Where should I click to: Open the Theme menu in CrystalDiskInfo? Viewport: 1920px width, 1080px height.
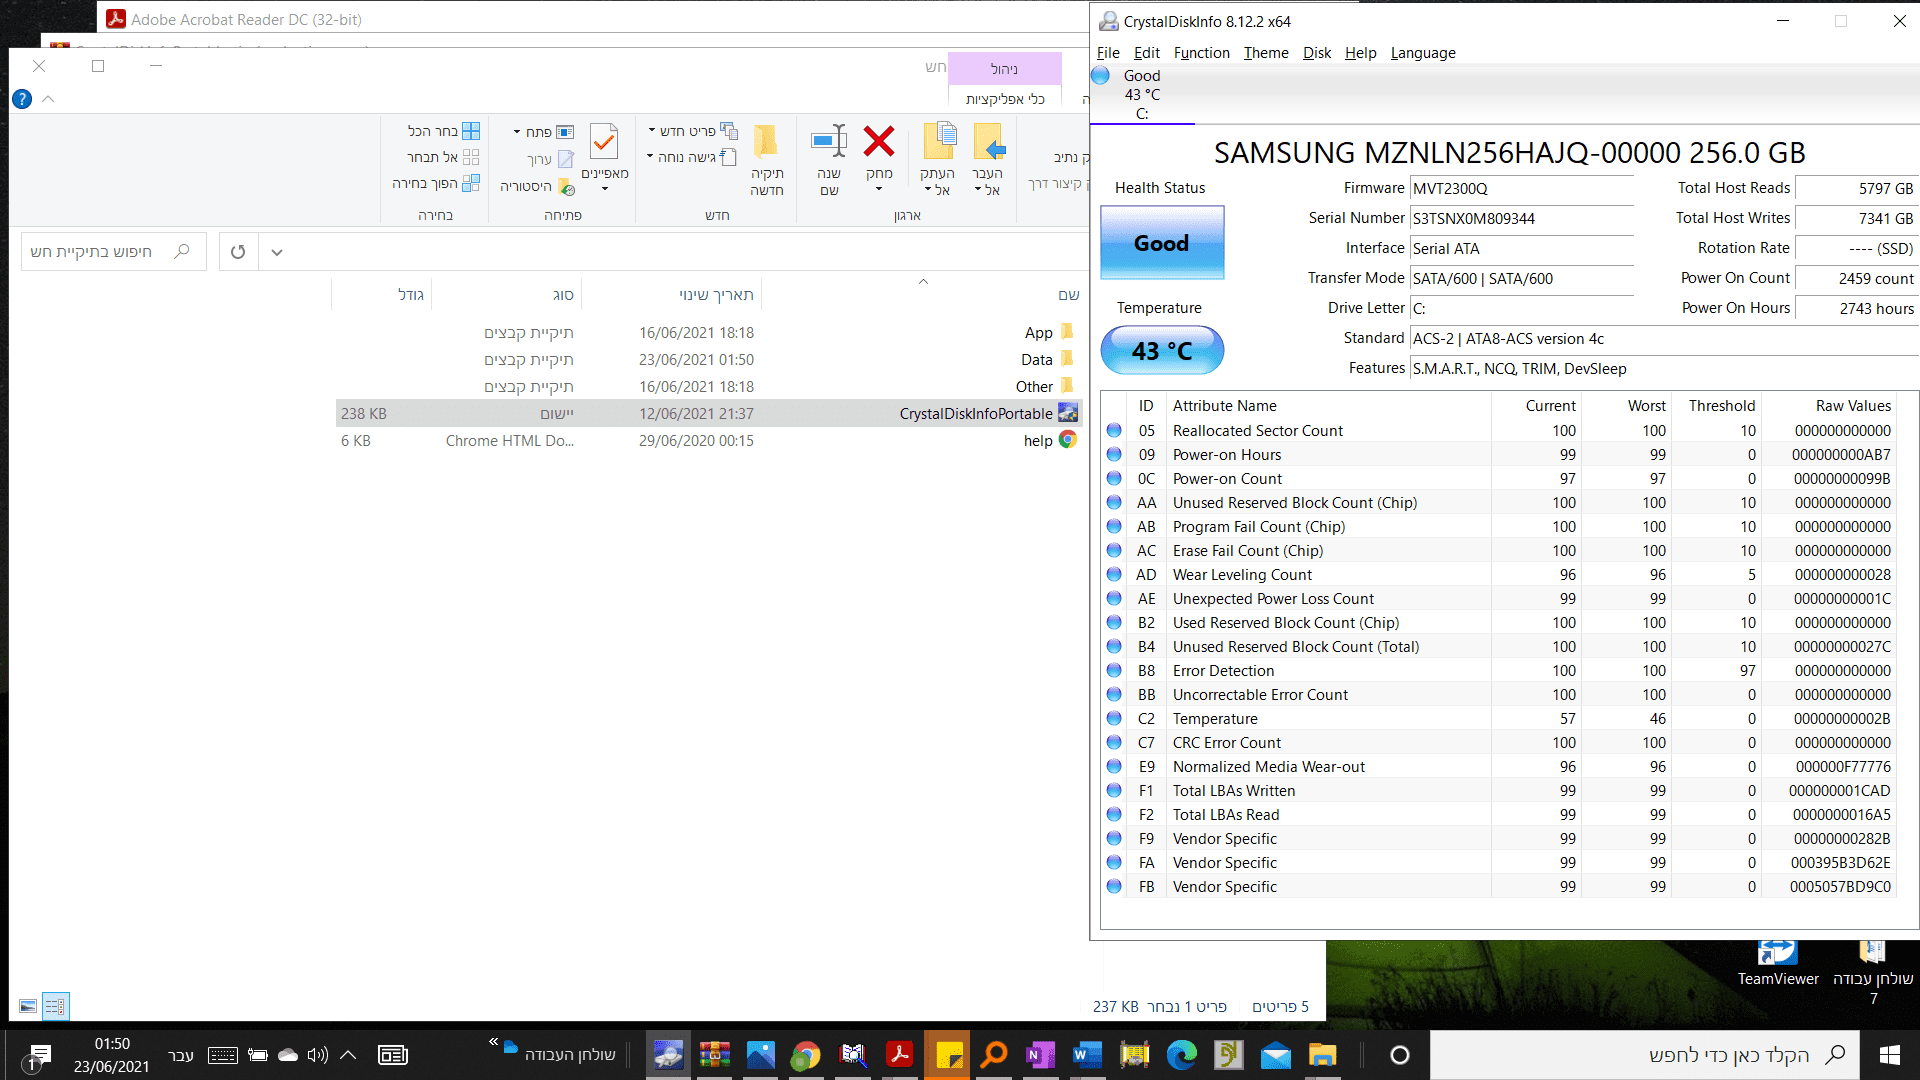(x=1265, y=53)
